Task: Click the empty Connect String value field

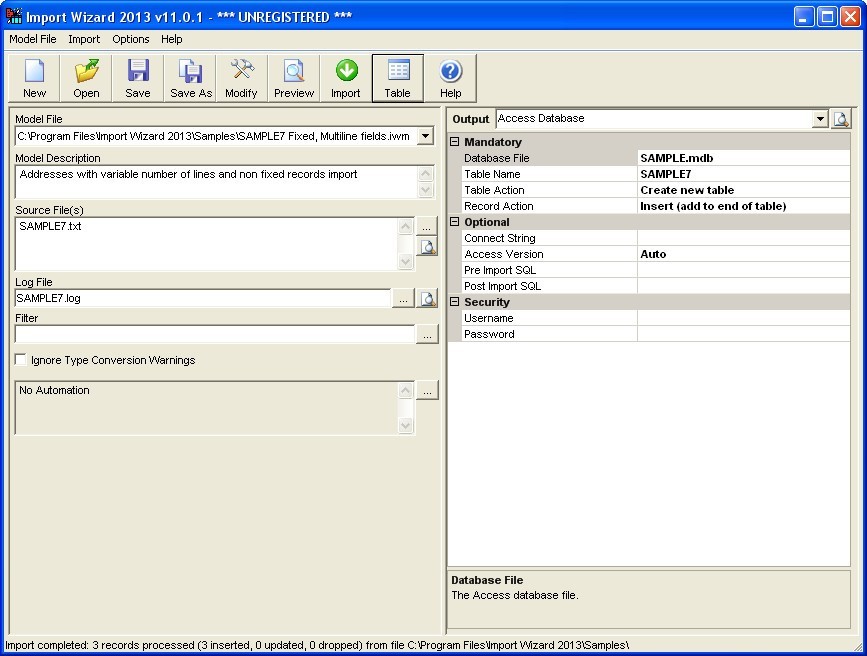Action: click(x=744, y=238)
